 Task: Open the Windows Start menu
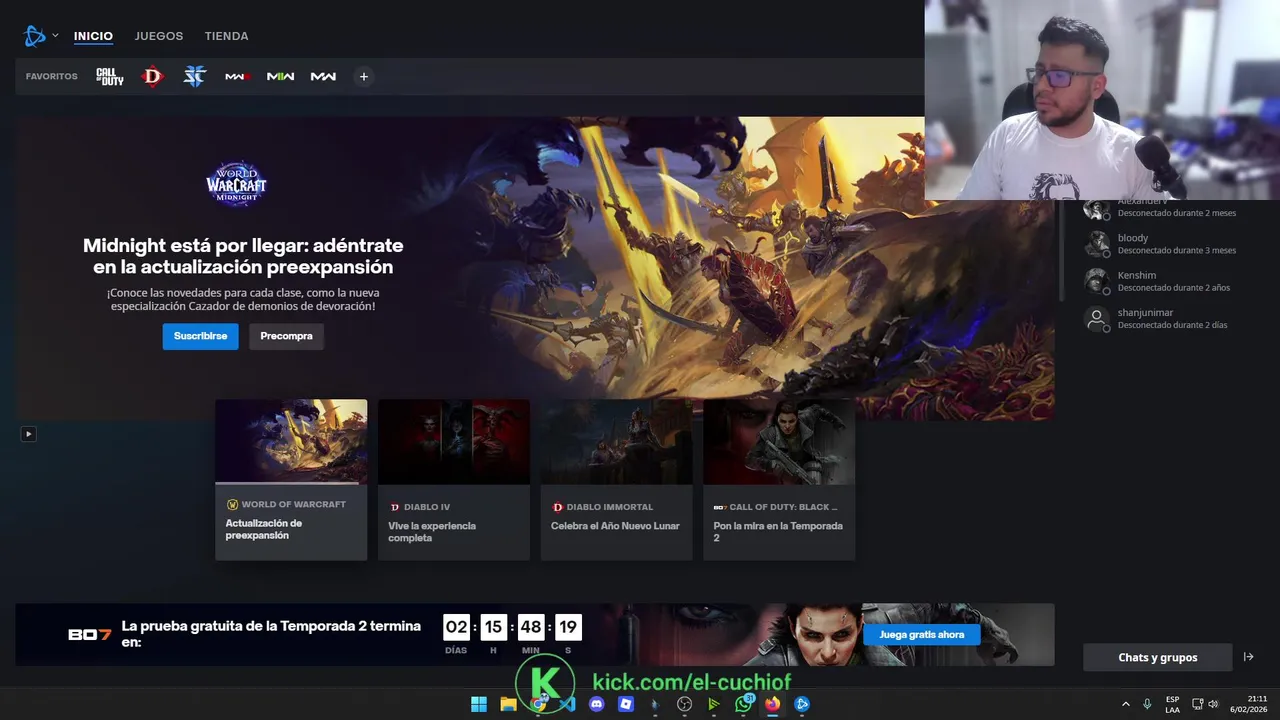tap(479, 704)
